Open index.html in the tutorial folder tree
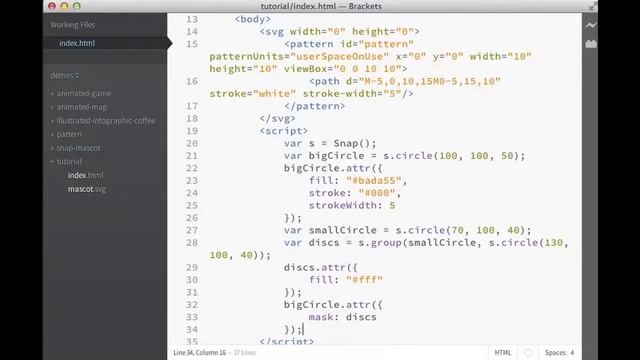 85,175
